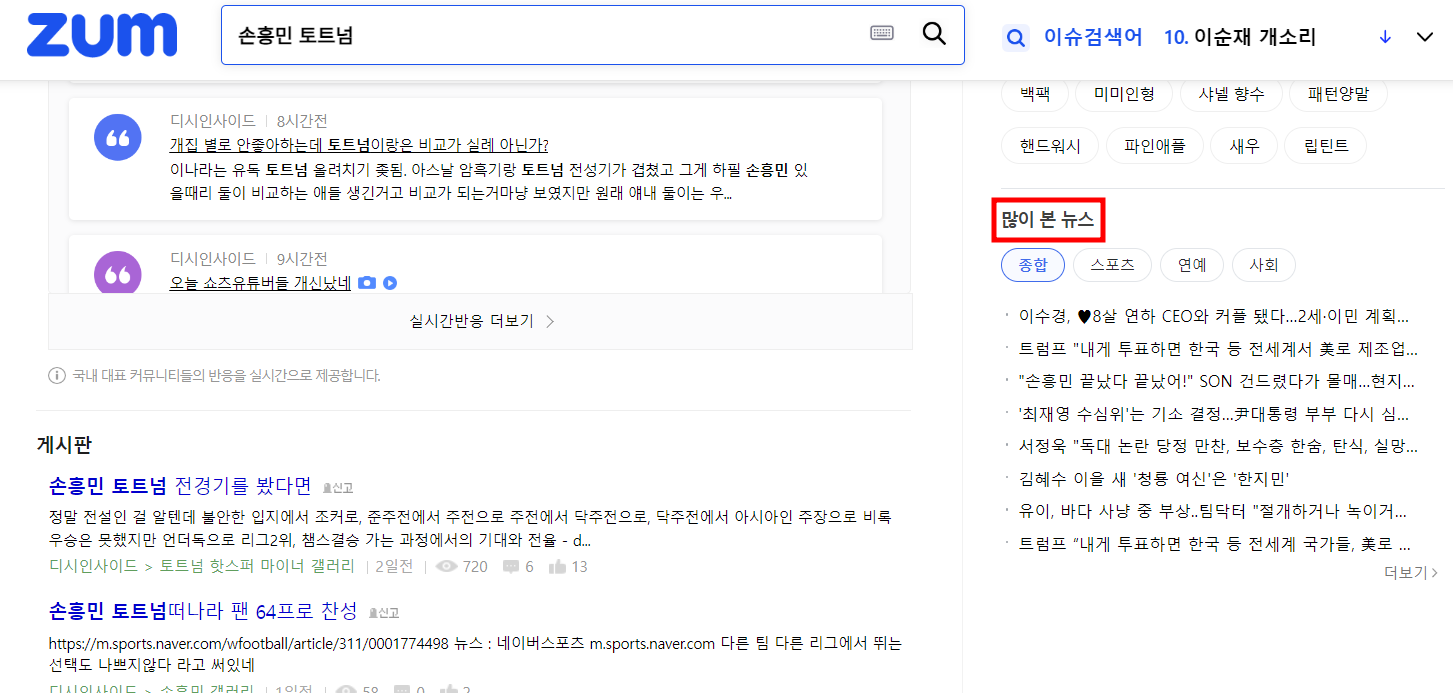Open post 개집 별로 안좋아하는데 토트넘이랑은 비교가 실례
The height and width of the screenshot is (693, 1453).
(359, 145)
